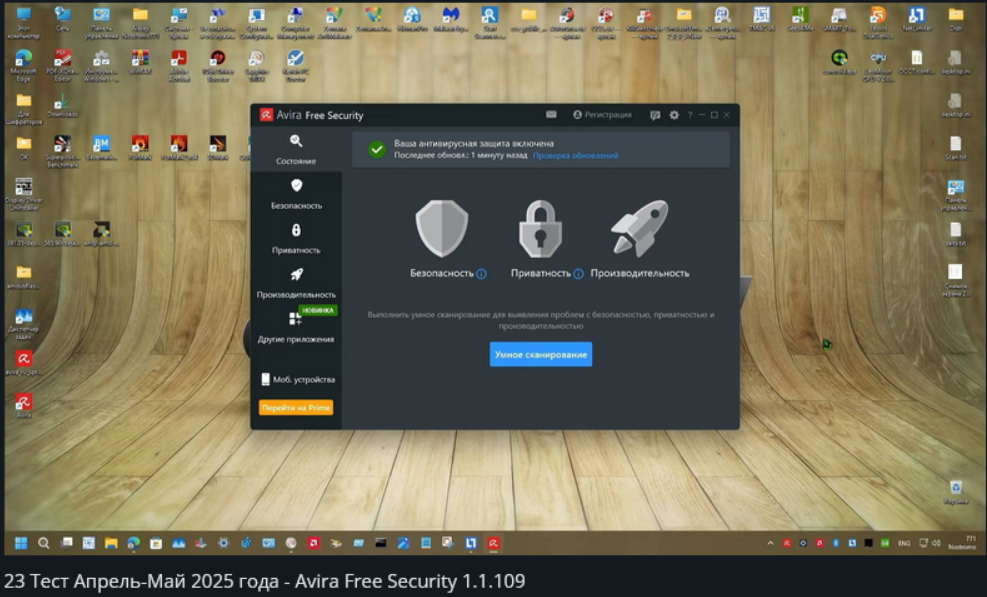Screen dimensions: 987x597
Task: Open the Состояние status tab in Avira
Action: tap(296, 149)
